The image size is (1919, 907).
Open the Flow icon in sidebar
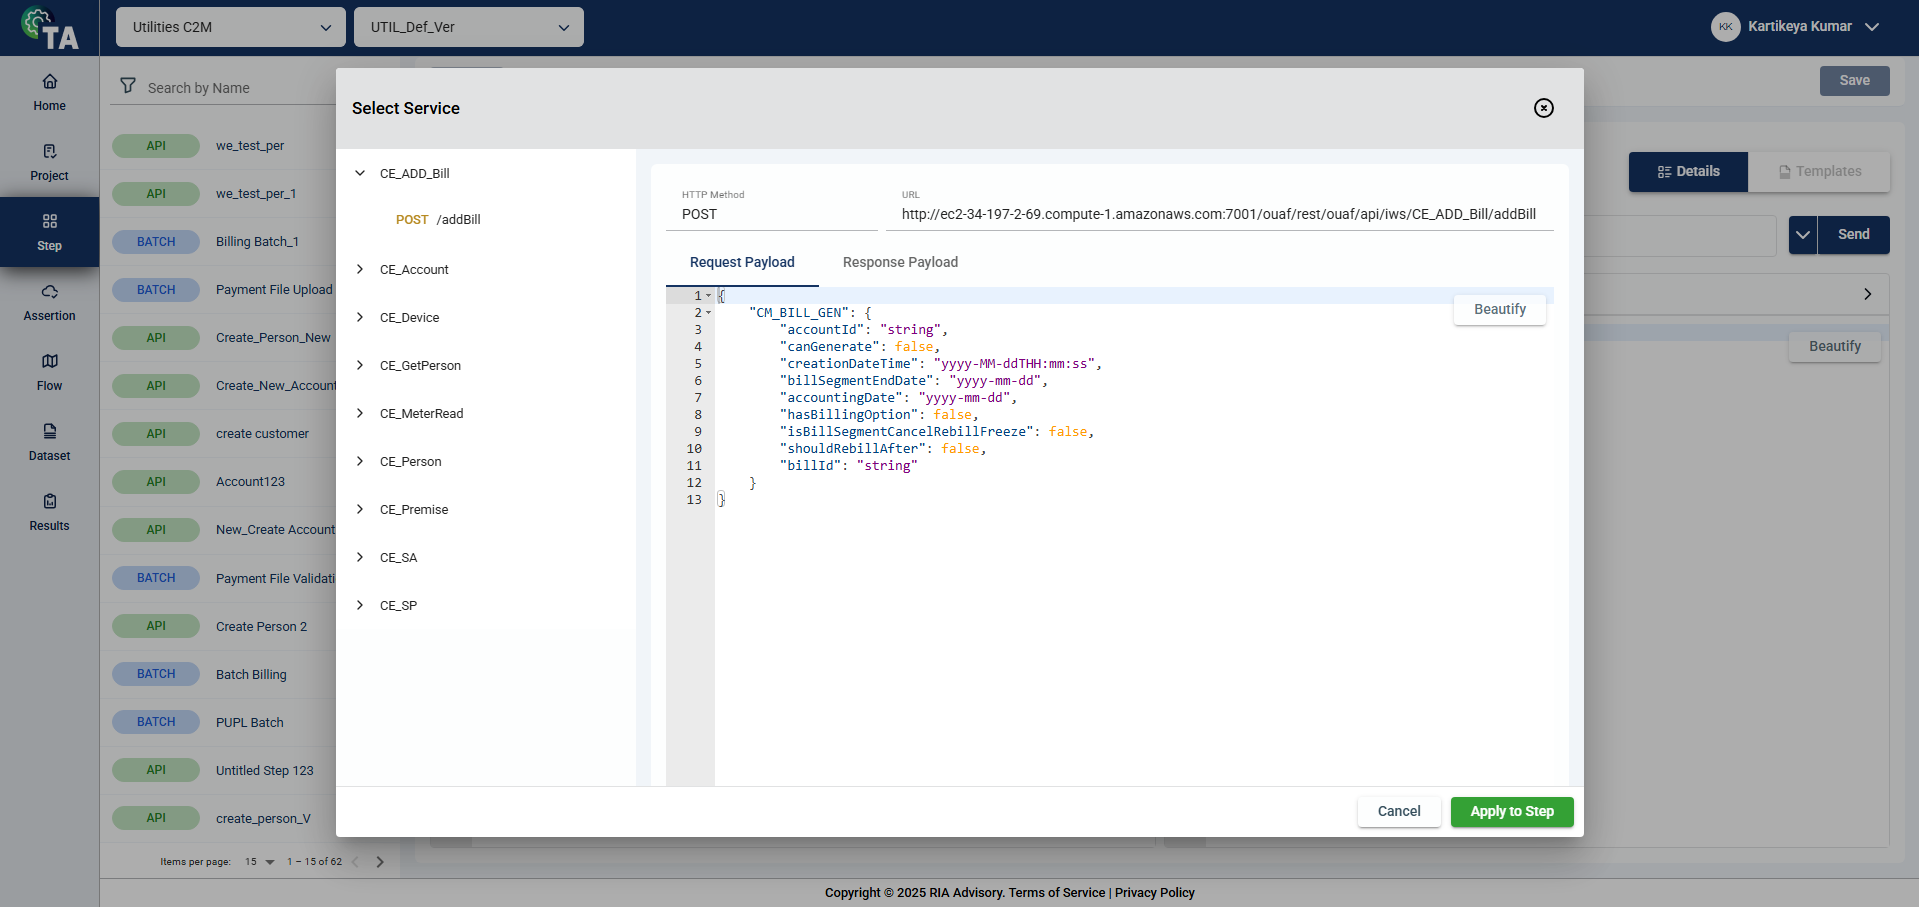click(49, 372)
